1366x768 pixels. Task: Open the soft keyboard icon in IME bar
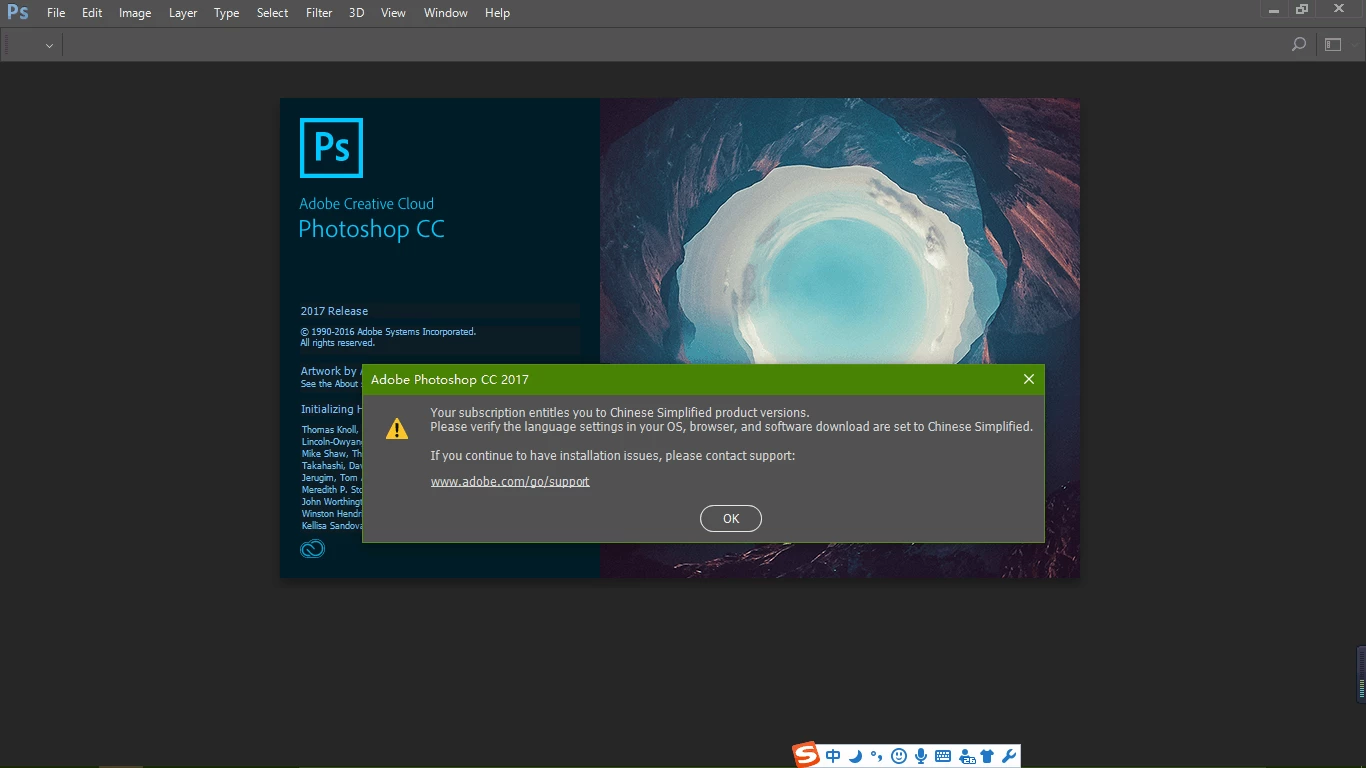point(943,756)
